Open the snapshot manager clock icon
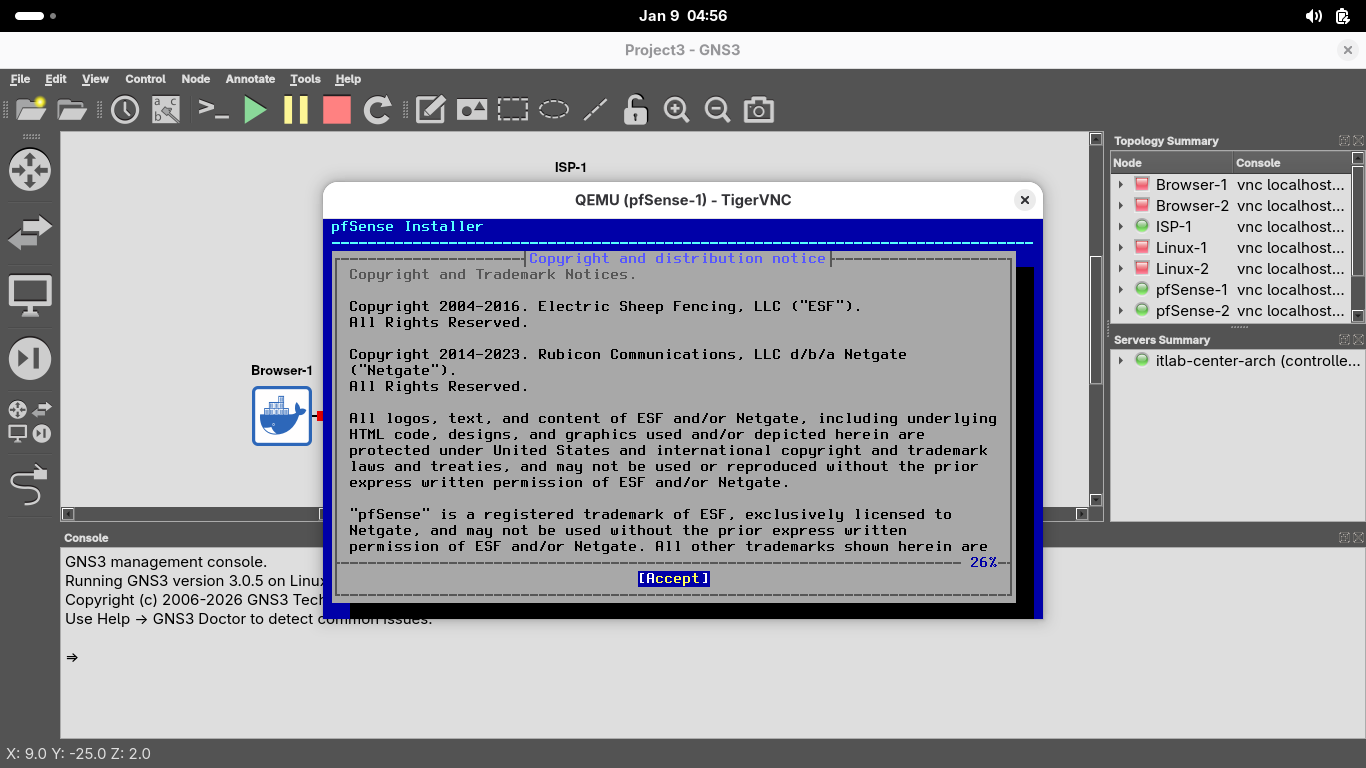Screen dimensions: 1366x768 click(x=125, y=110)
